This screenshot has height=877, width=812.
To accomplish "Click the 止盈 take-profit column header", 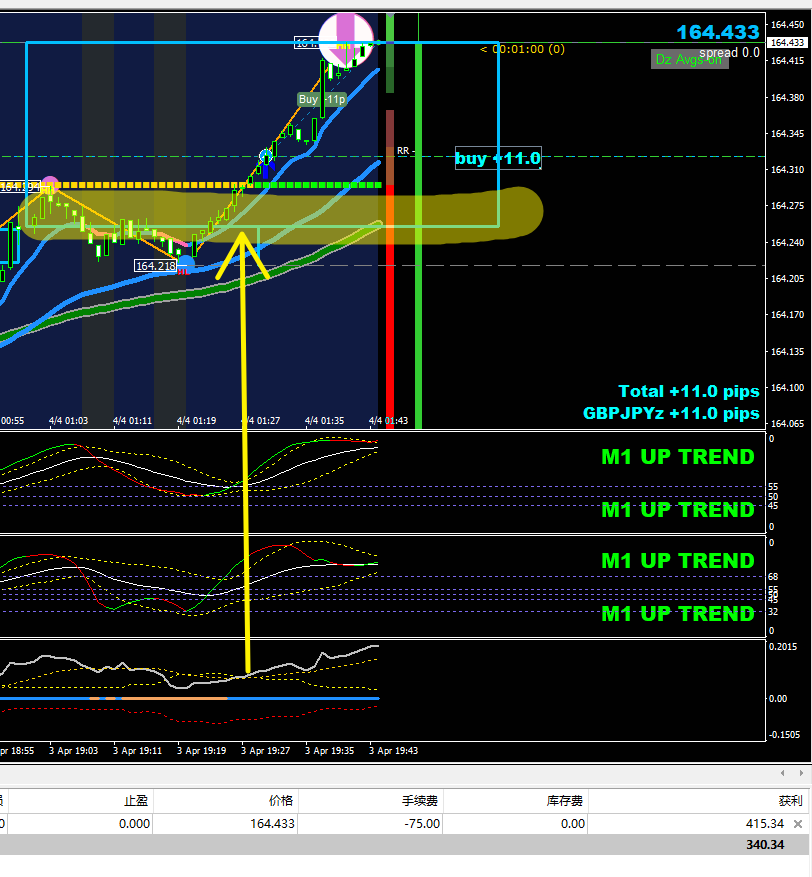I will click(136, 801).
